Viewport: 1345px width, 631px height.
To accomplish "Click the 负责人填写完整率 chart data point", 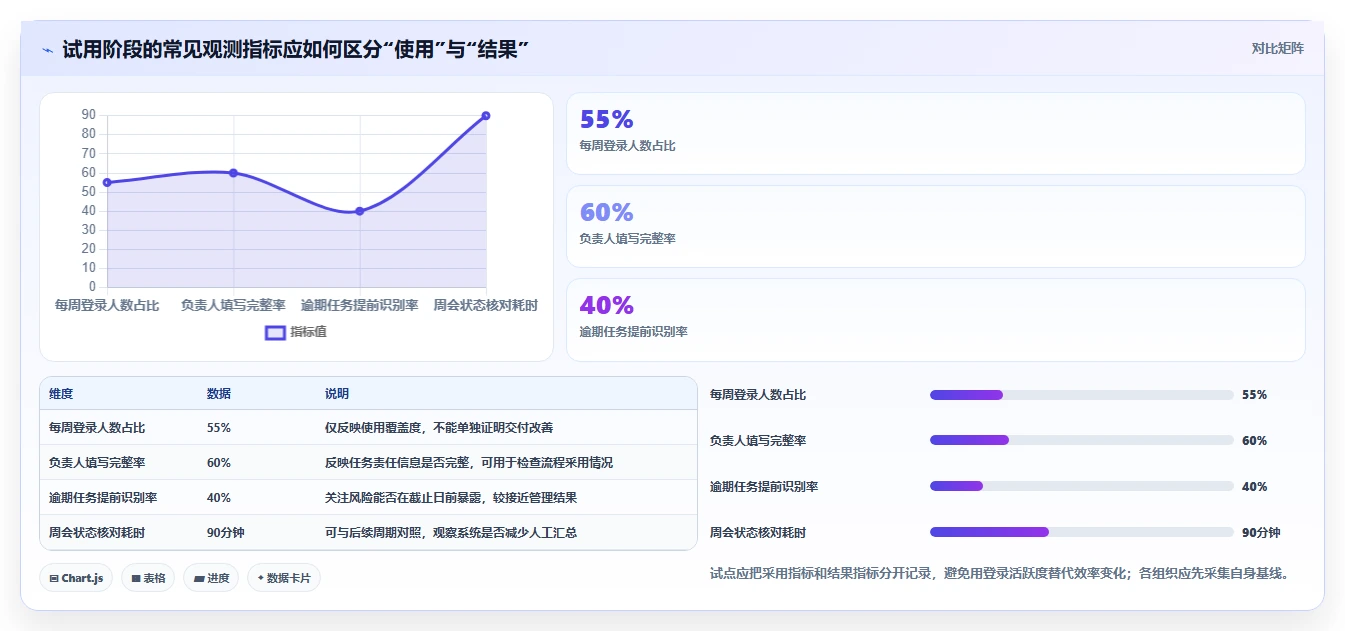I will point(233,173).
